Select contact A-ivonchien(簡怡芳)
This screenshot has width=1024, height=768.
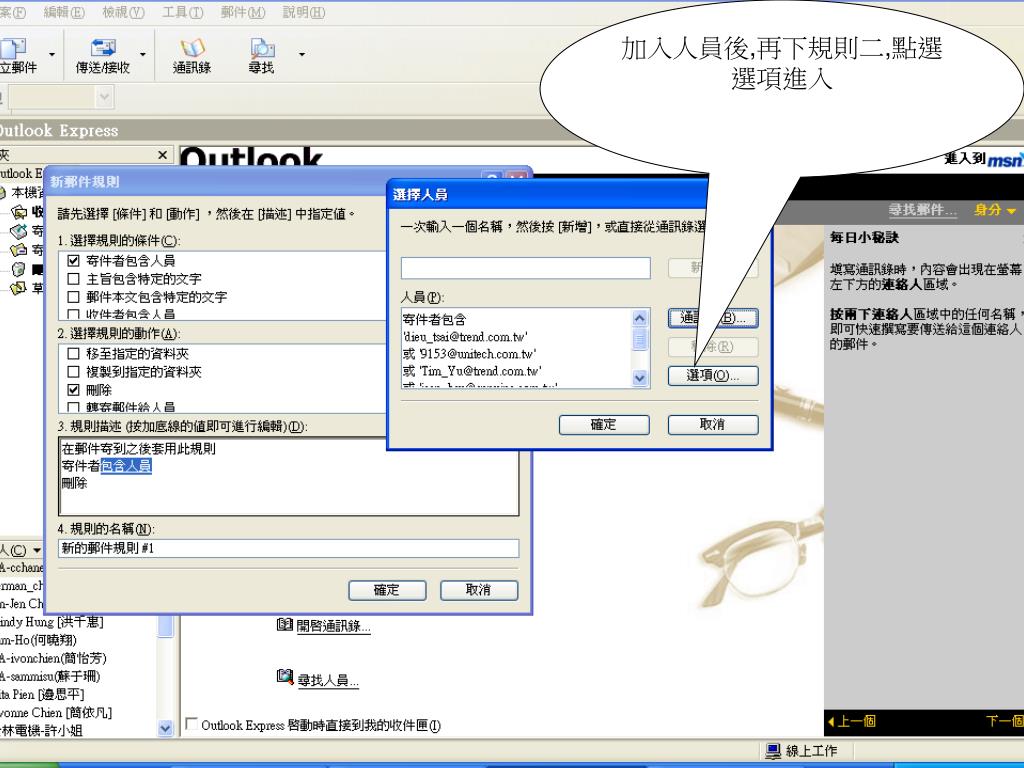pos(53,658)
